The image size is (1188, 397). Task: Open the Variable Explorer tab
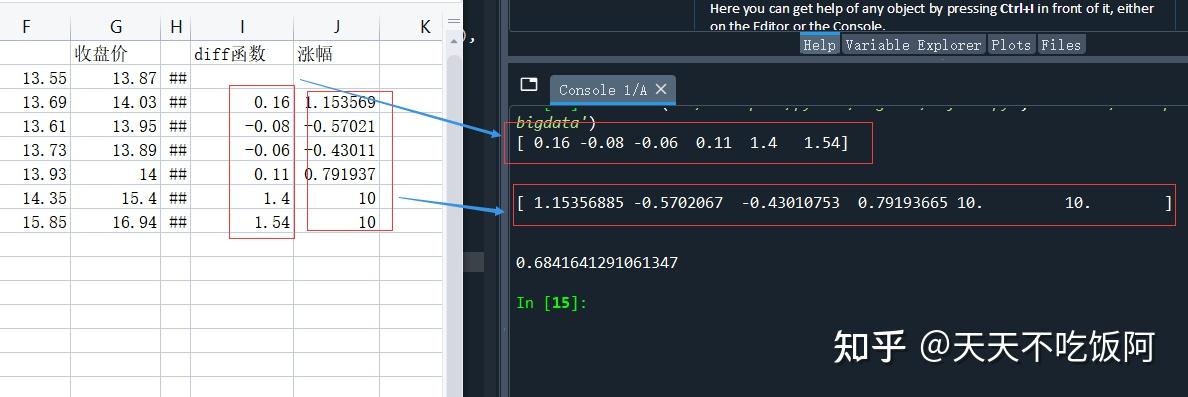913,45
